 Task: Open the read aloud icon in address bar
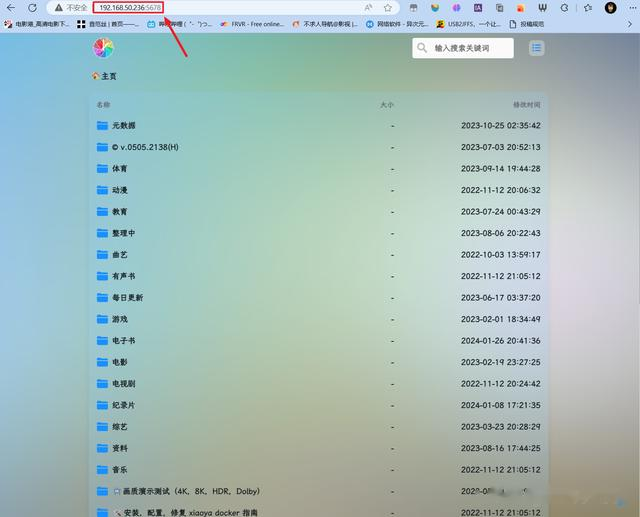(368, 8)
